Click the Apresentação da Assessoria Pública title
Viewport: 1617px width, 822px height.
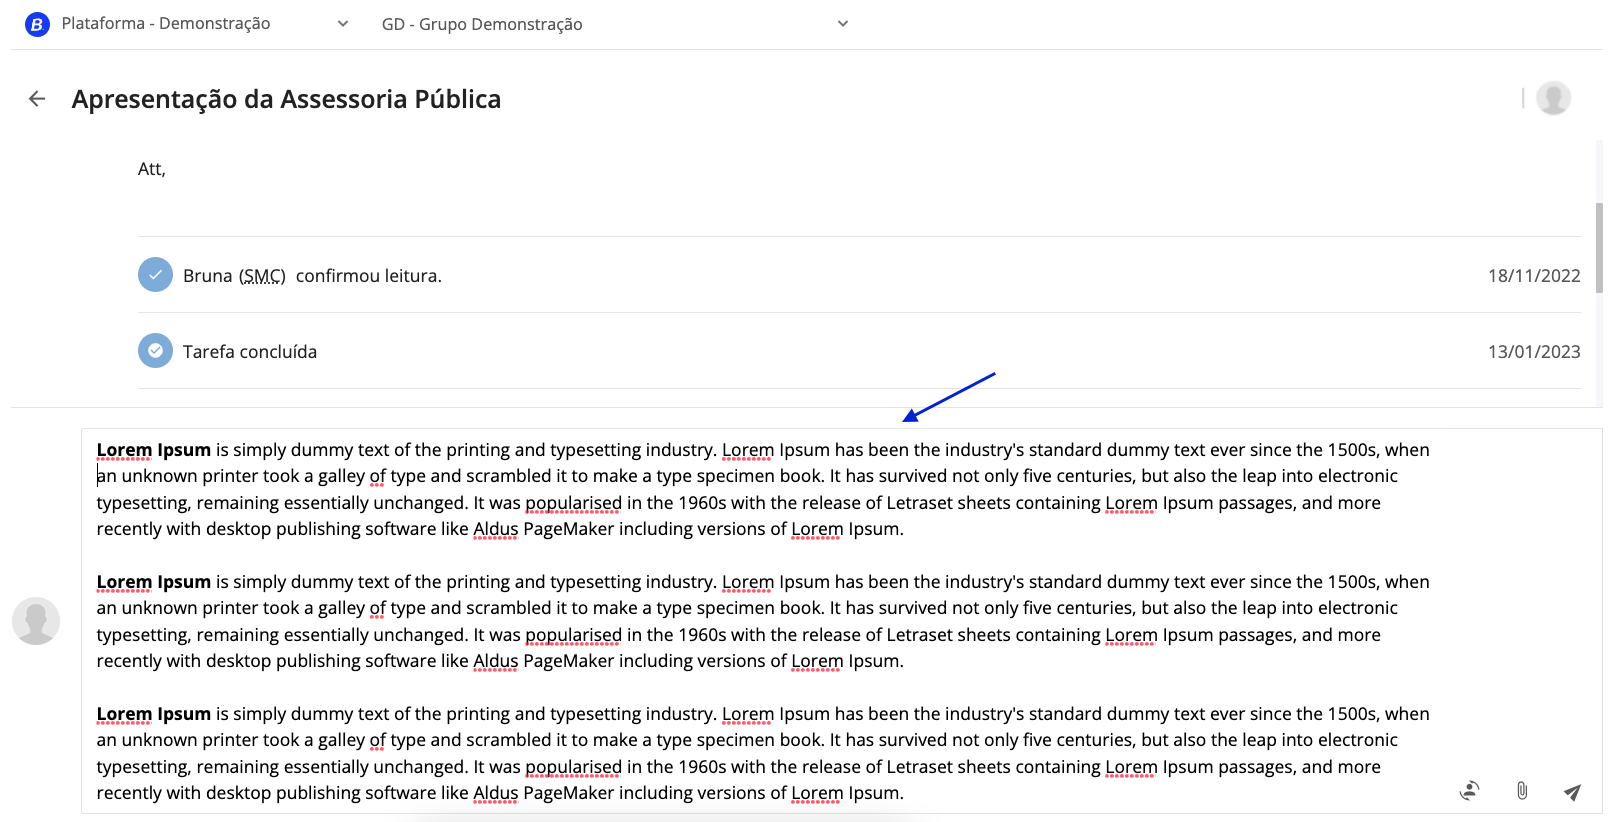click(x=286, y=99)
